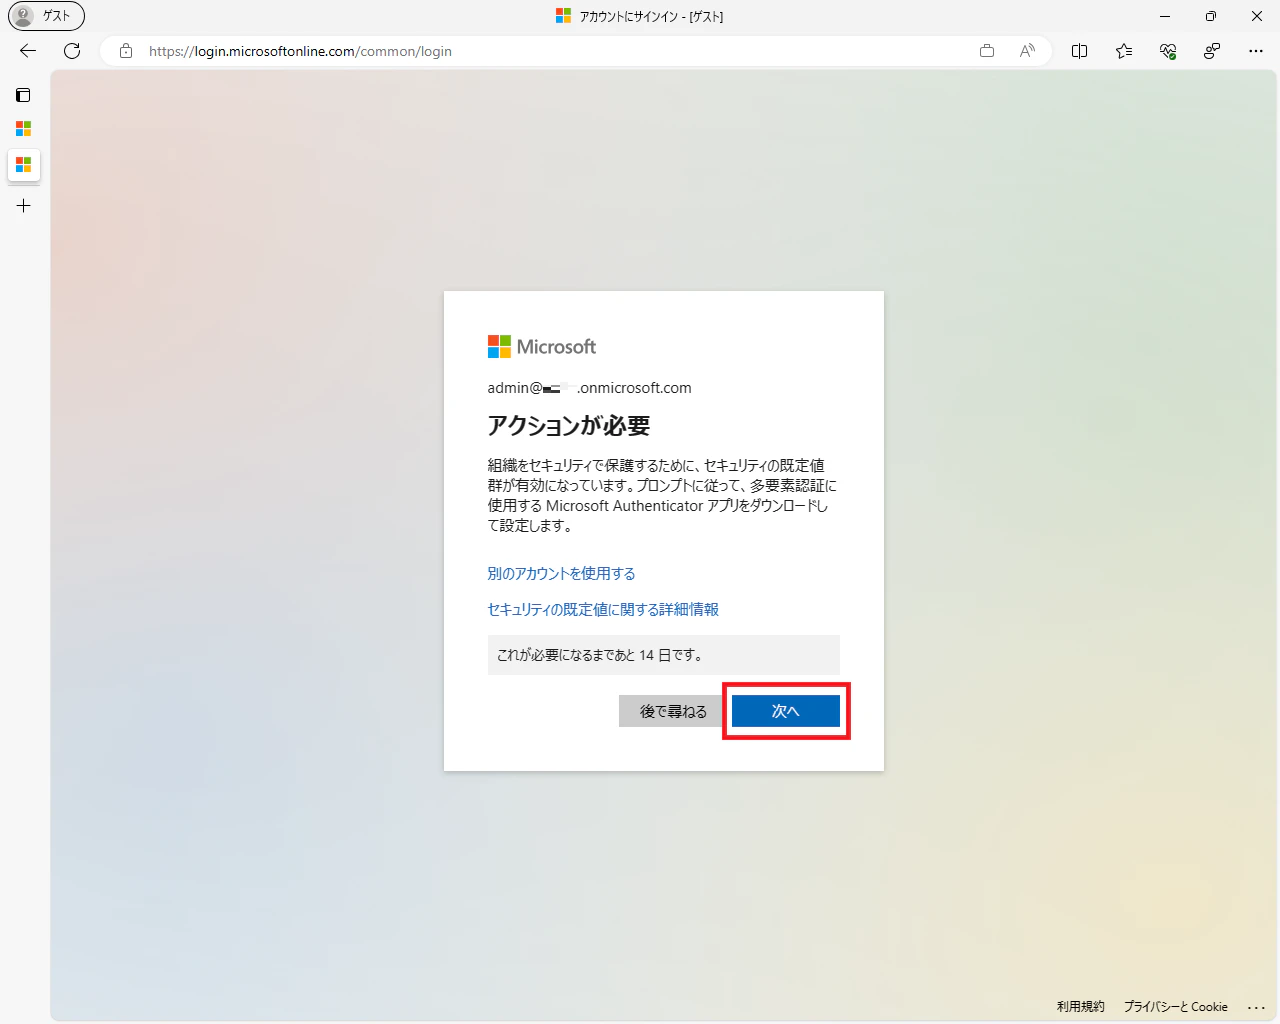
Task: Open the footer ellipsis more options
Action: [x=1256, y=1007]
